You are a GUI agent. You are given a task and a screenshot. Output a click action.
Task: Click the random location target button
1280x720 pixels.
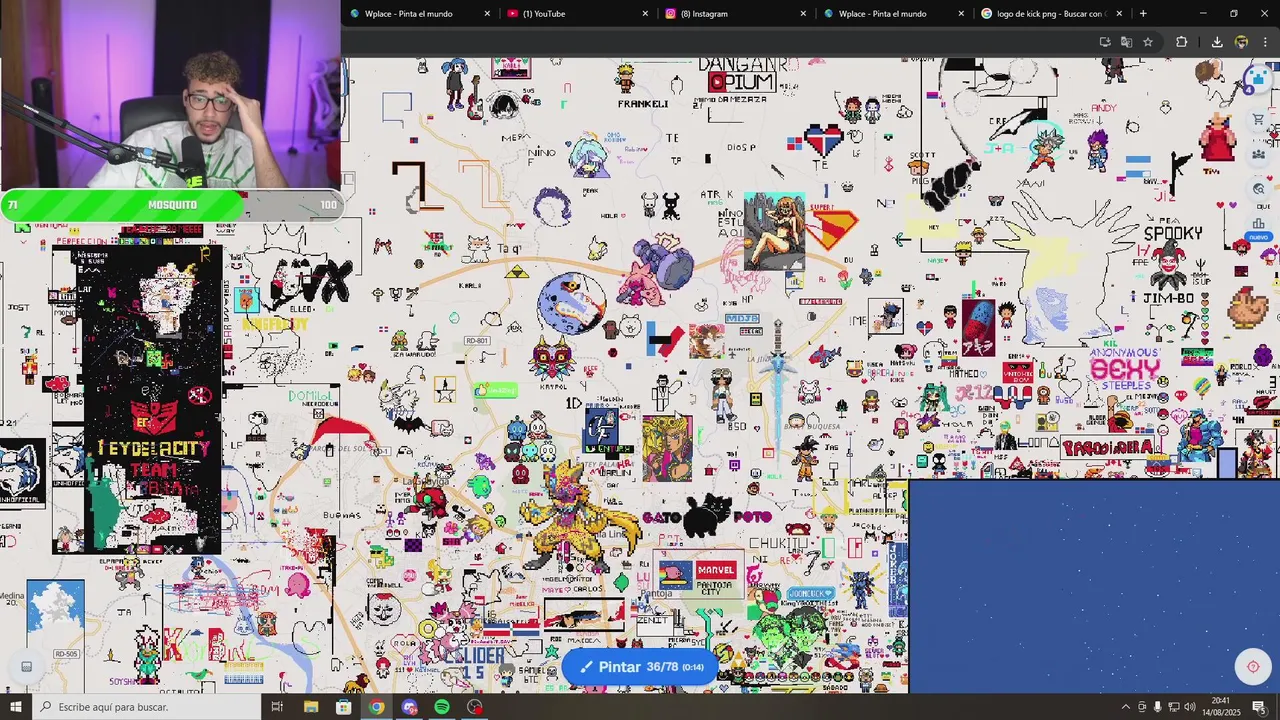click(x=1253, y=667)
